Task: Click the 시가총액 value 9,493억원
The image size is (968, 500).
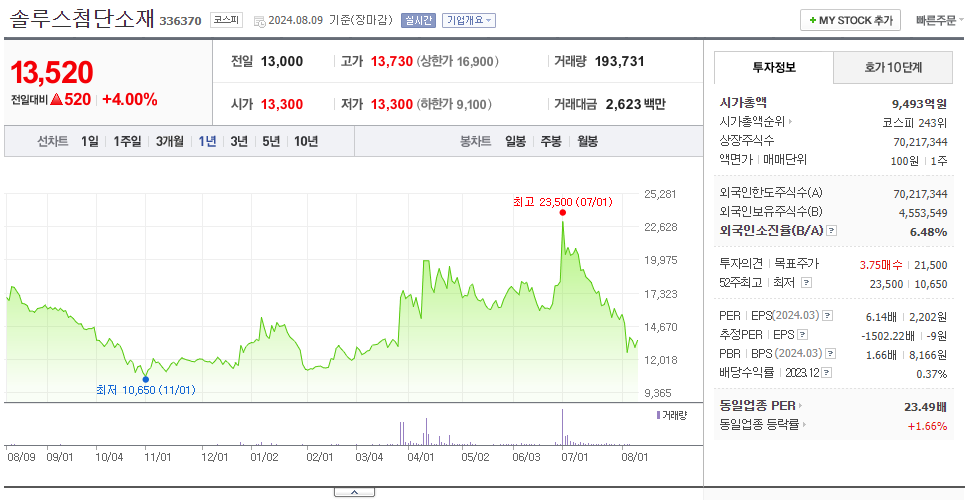Action: [919, 104]
